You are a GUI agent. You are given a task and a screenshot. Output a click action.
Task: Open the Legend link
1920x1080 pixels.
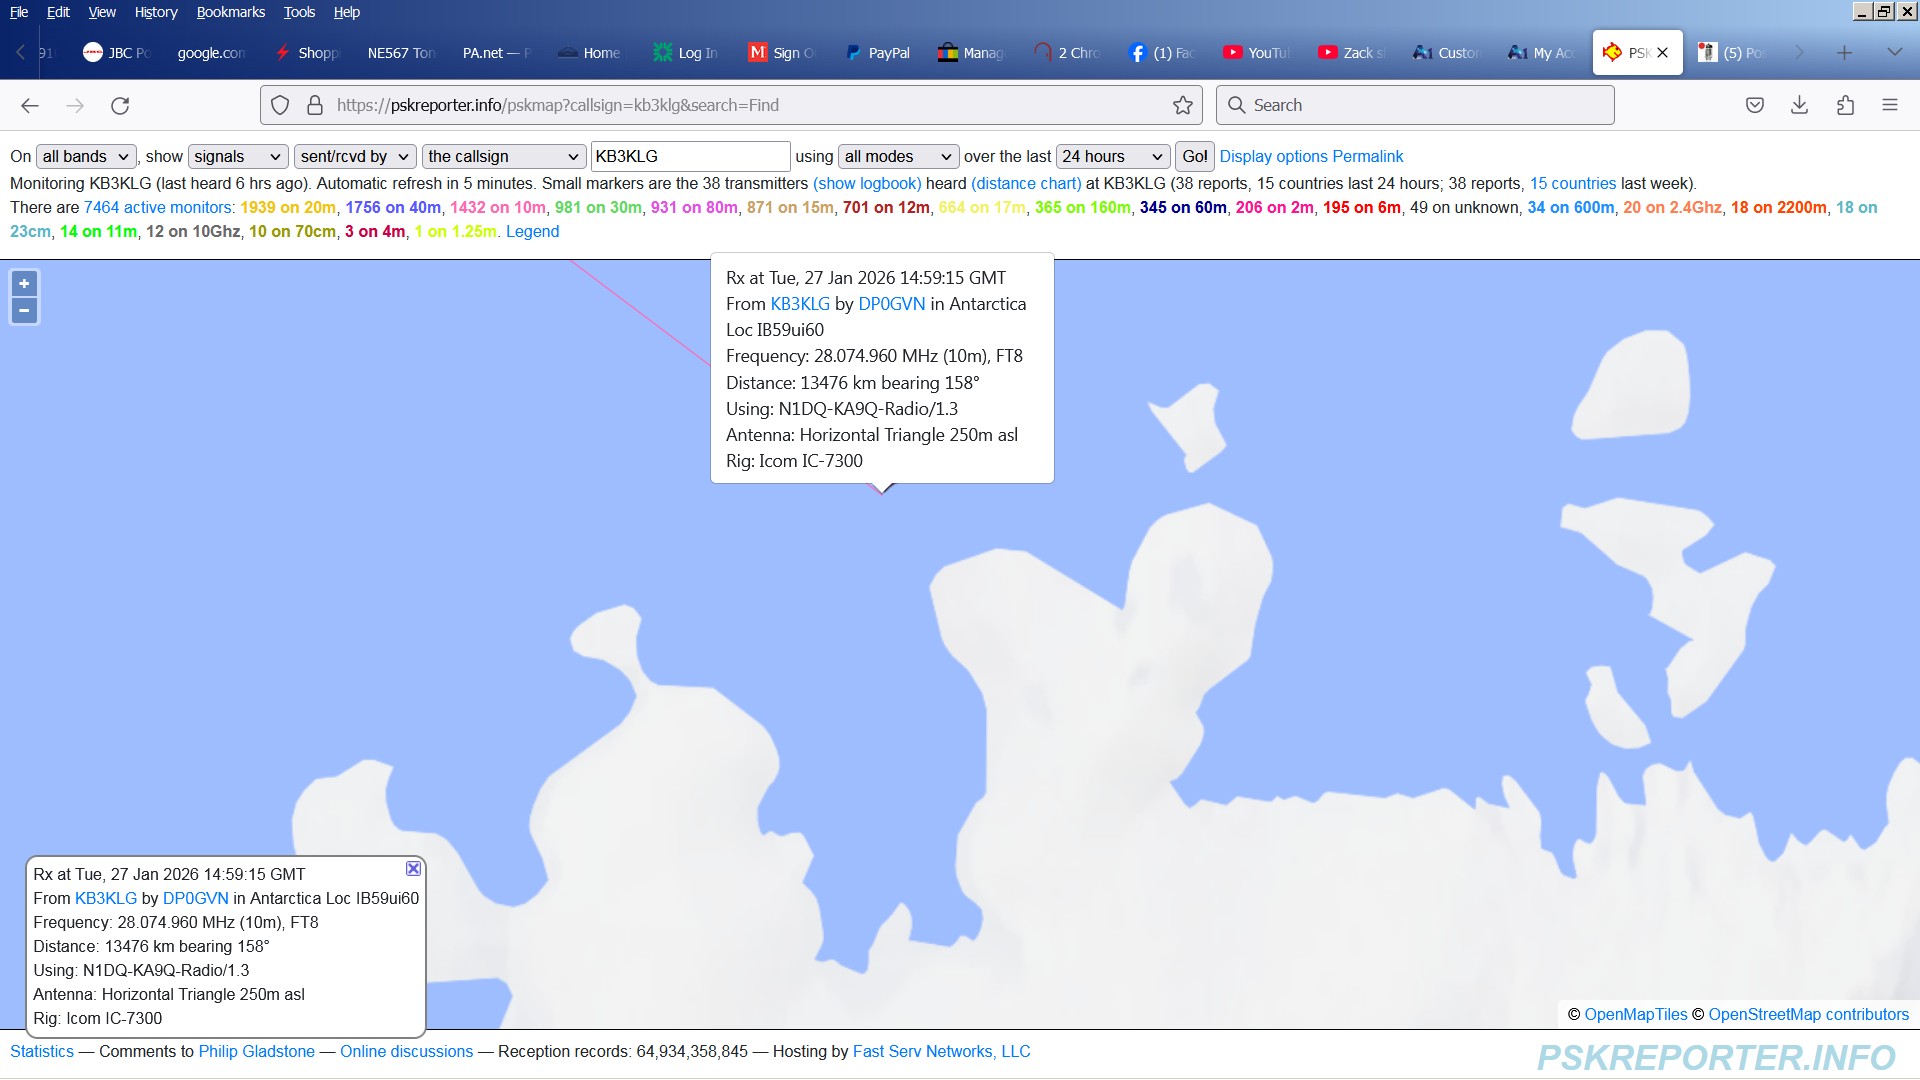(532, 231)
